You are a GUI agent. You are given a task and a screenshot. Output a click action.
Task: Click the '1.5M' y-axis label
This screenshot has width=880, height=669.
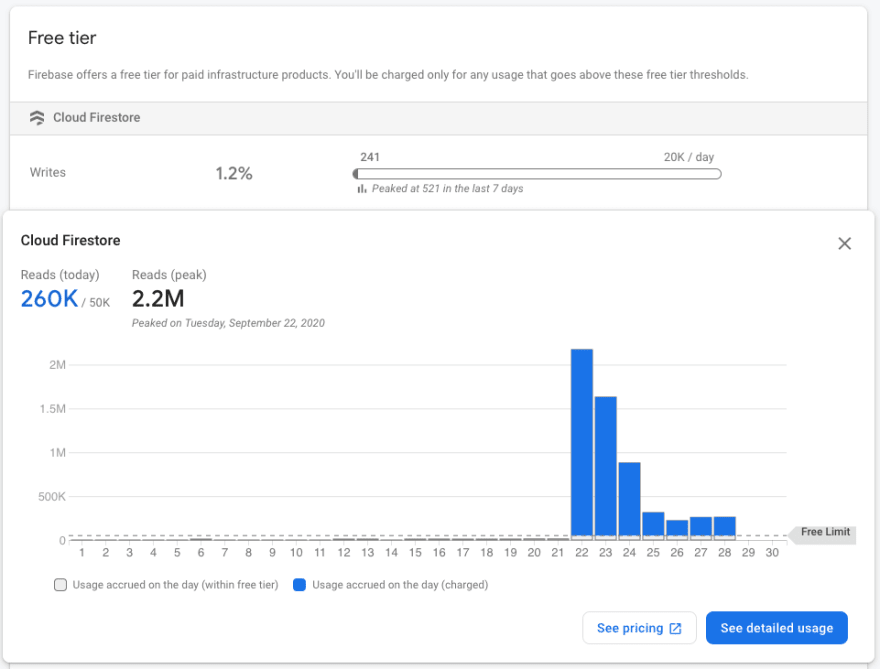coord(52,409)
